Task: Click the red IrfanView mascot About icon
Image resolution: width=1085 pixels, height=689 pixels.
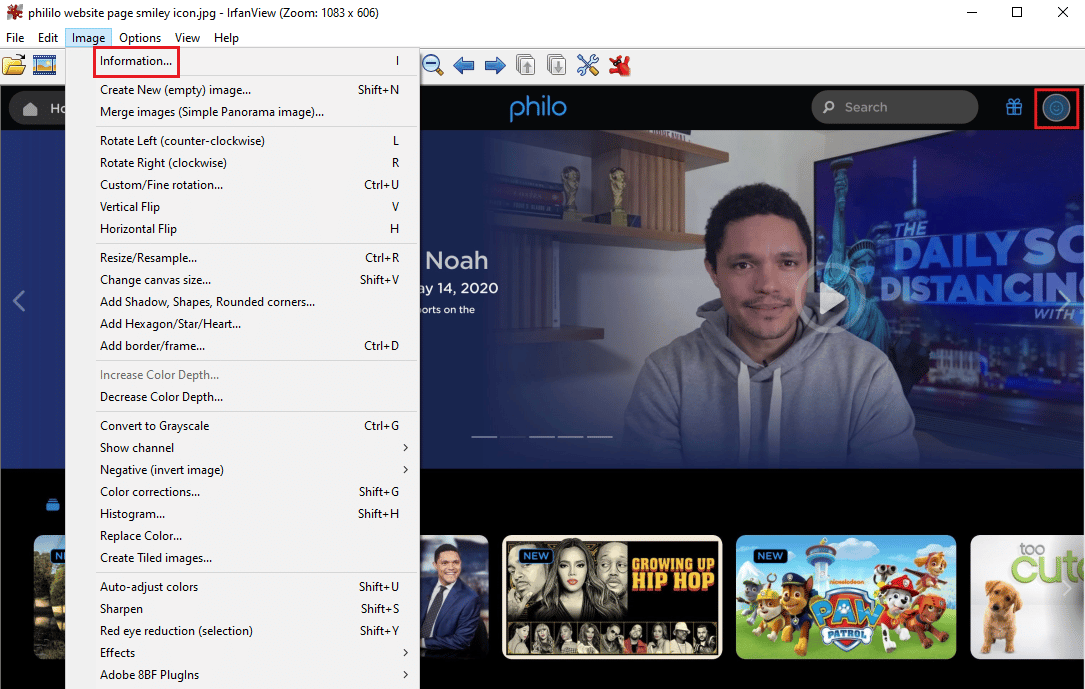Action: pyautogui.click(x=620, y=66)
